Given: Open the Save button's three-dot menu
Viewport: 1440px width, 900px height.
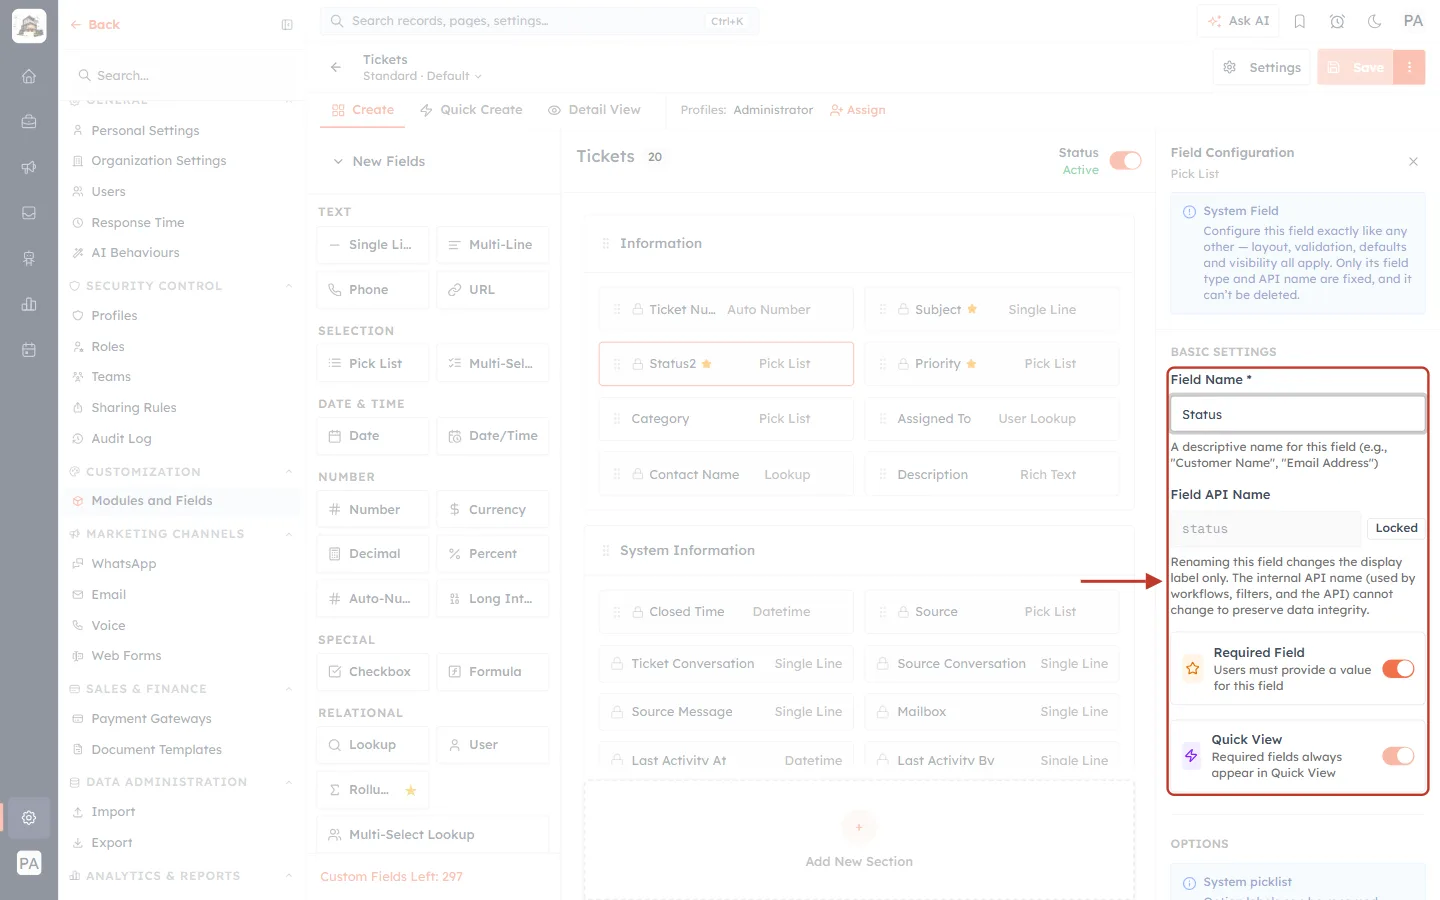Looking at the screenshot, I should click(1409, 67).
